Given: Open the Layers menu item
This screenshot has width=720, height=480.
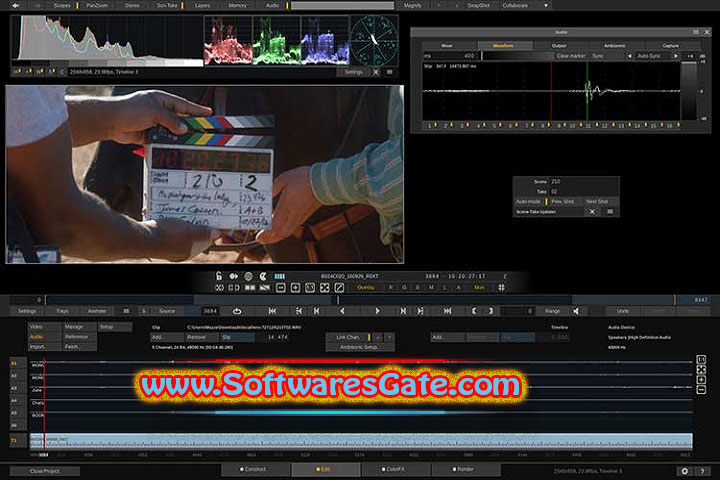Looking at the screenshot, I should coord(202,6).
